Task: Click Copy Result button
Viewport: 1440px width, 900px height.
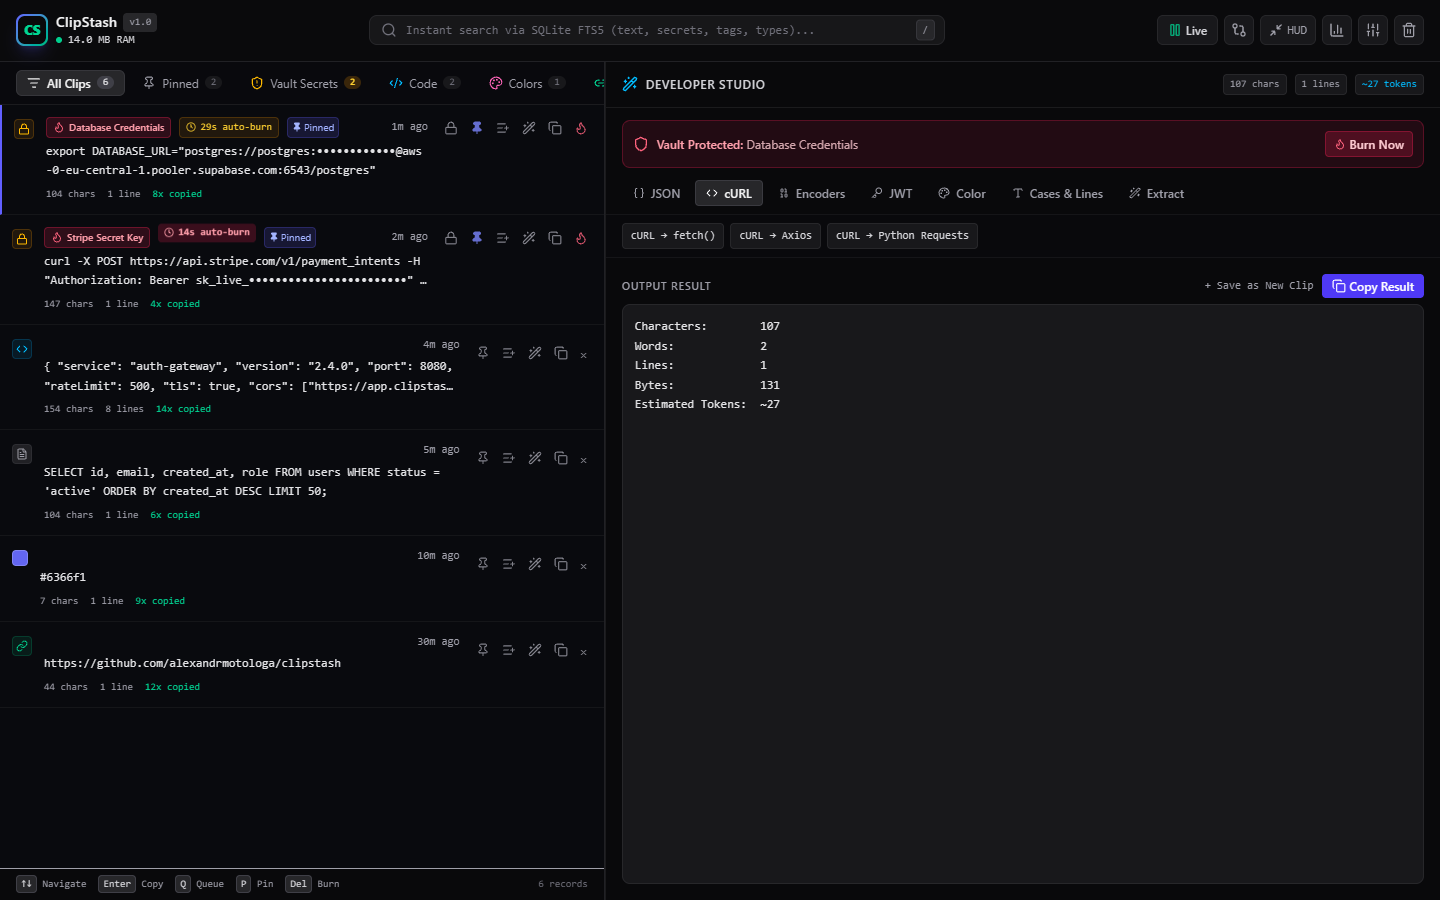Action: click(x=1373, y=286)
